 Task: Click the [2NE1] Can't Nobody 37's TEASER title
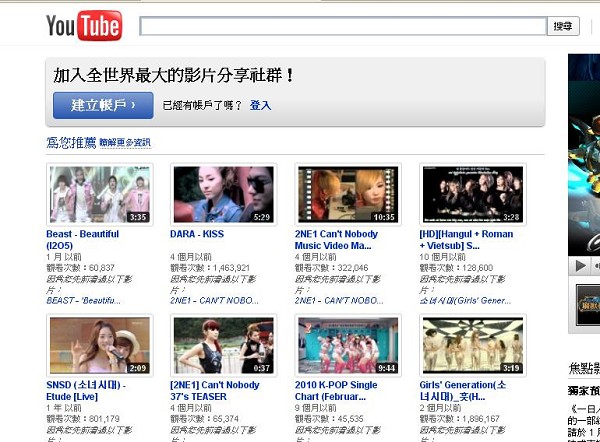pos(215,391)
